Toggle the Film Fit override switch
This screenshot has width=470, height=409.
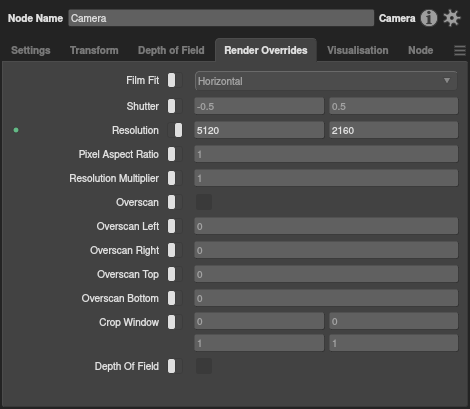pyautogui.click(x=175, y=80)
